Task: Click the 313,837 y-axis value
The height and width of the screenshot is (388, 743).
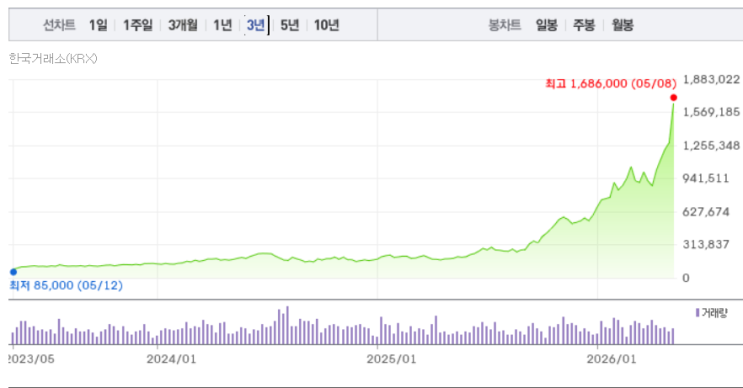Action: [706, 244]
